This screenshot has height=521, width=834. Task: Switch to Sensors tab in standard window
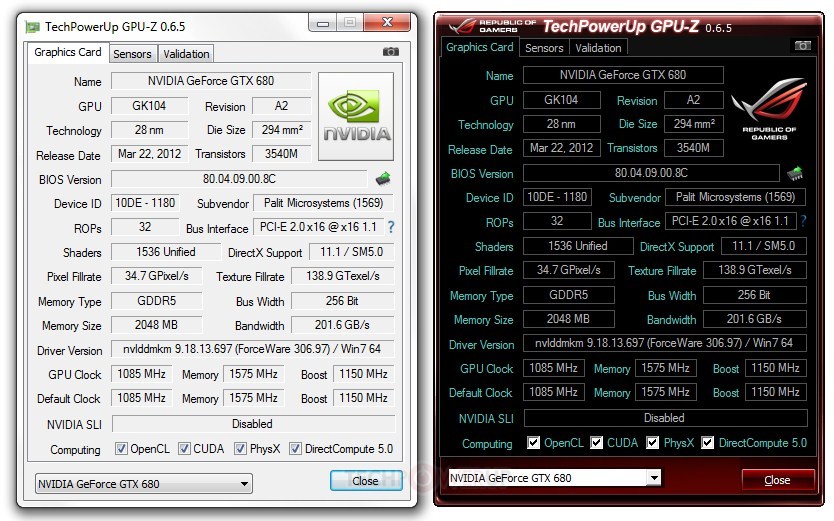pos(132,54)
